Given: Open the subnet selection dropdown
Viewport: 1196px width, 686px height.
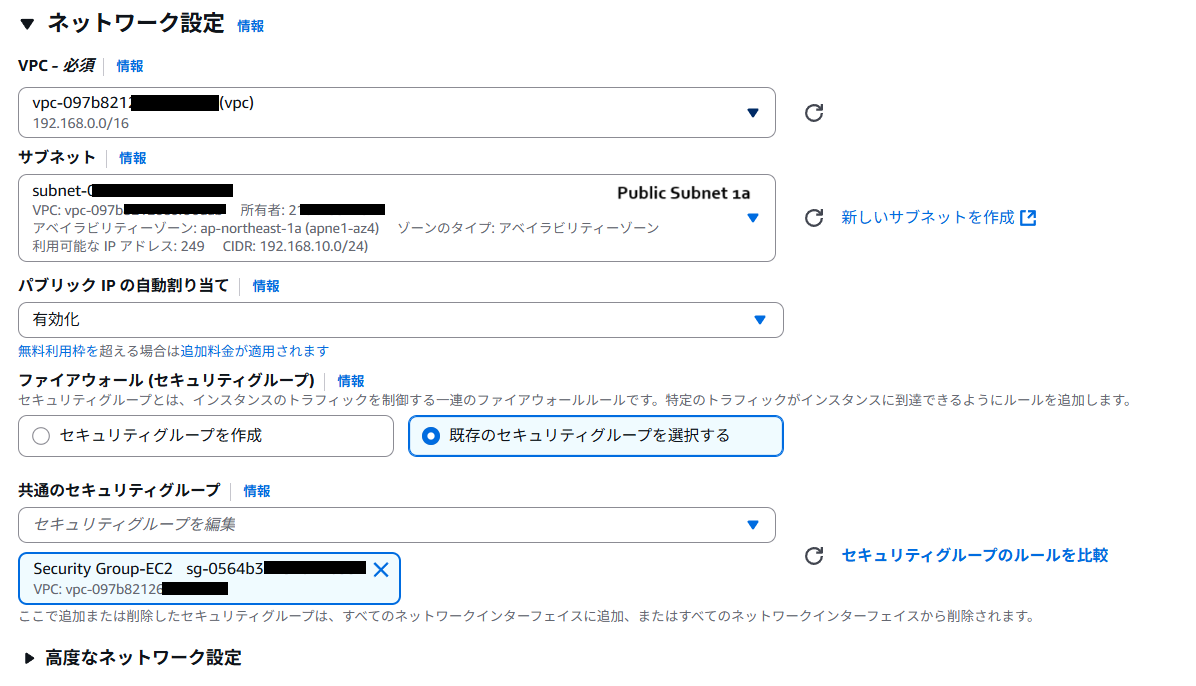Looking at the screenshot, I should pyautogui.click(x=753, y=217).
